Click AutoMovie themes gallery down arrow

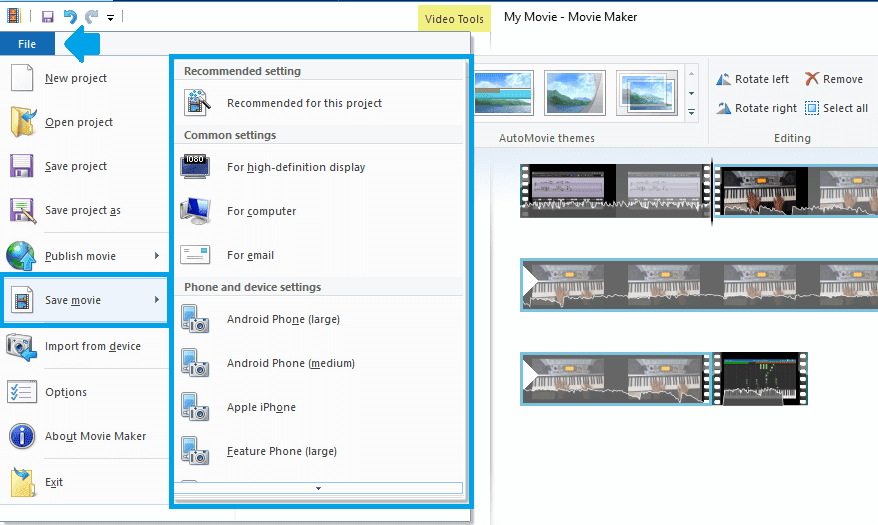point(692,93)
